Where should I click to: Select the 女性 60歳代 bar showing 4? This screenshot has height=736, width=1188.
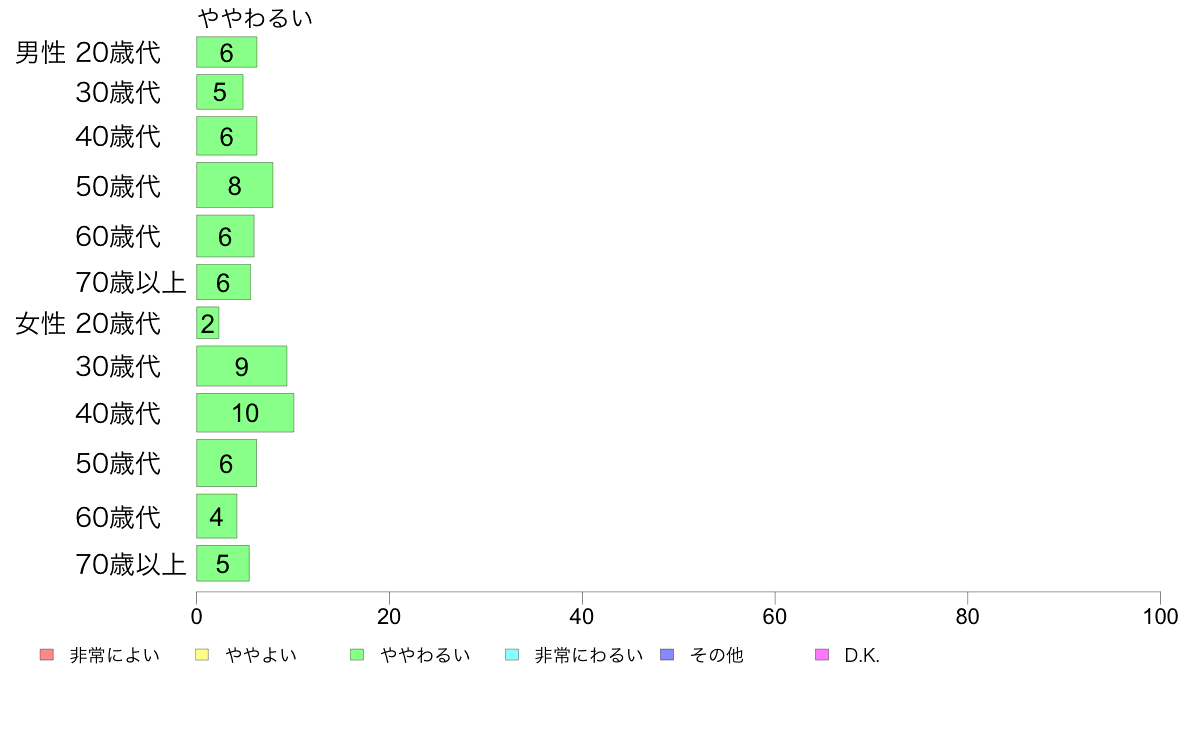(x=217, y=516)
